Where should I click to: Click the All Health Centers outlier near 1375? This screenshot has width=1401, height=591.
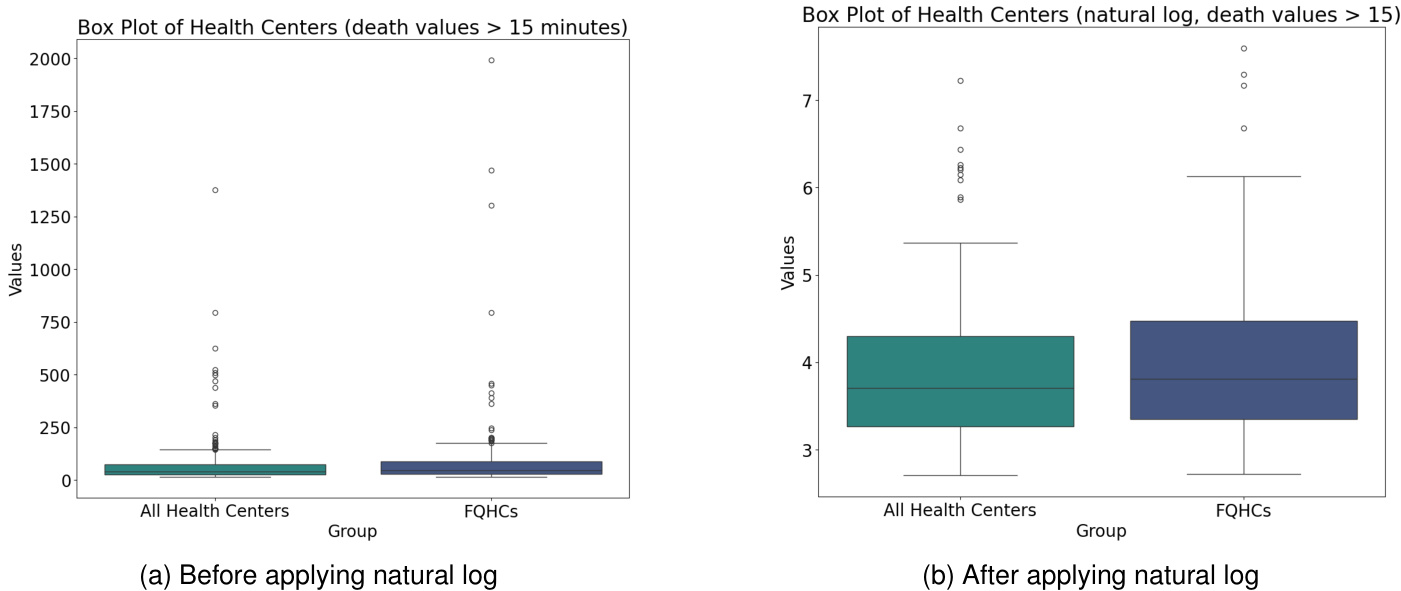pyautogui.click(x=215, y=190)
